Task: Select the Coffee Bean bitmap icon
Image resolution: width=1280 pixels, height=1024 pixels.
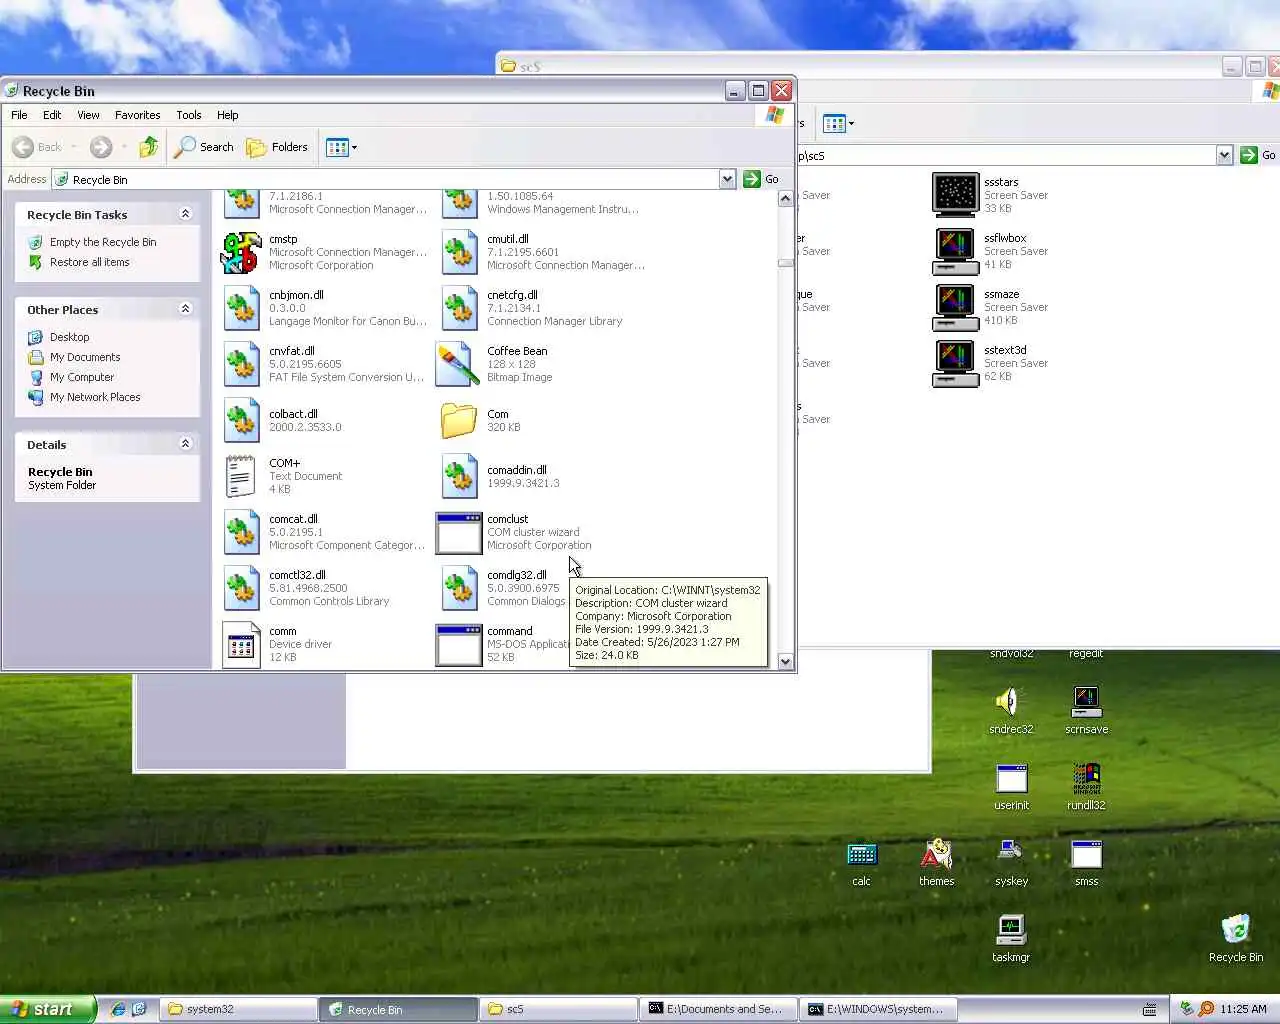Action: [x=459, y=365]
